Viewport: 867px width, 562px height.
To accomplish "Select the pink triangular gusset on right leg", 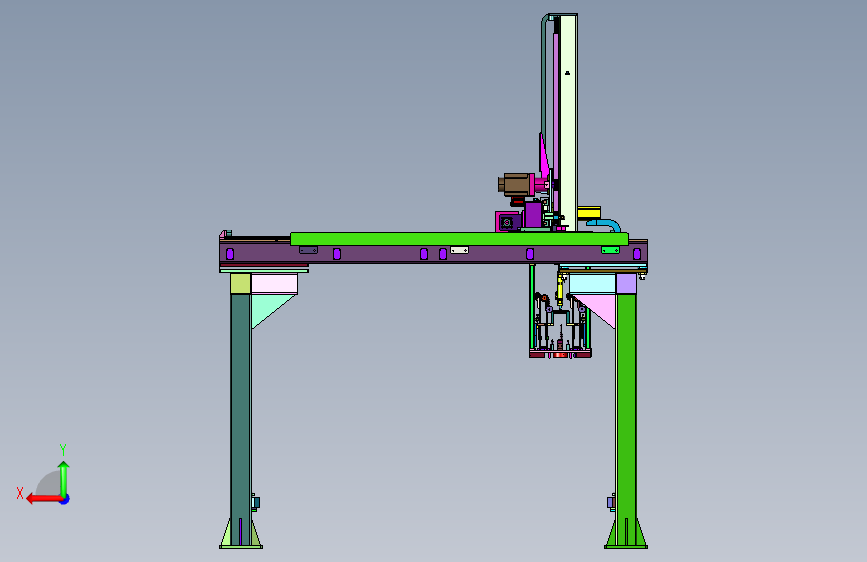I will point(599,309).
